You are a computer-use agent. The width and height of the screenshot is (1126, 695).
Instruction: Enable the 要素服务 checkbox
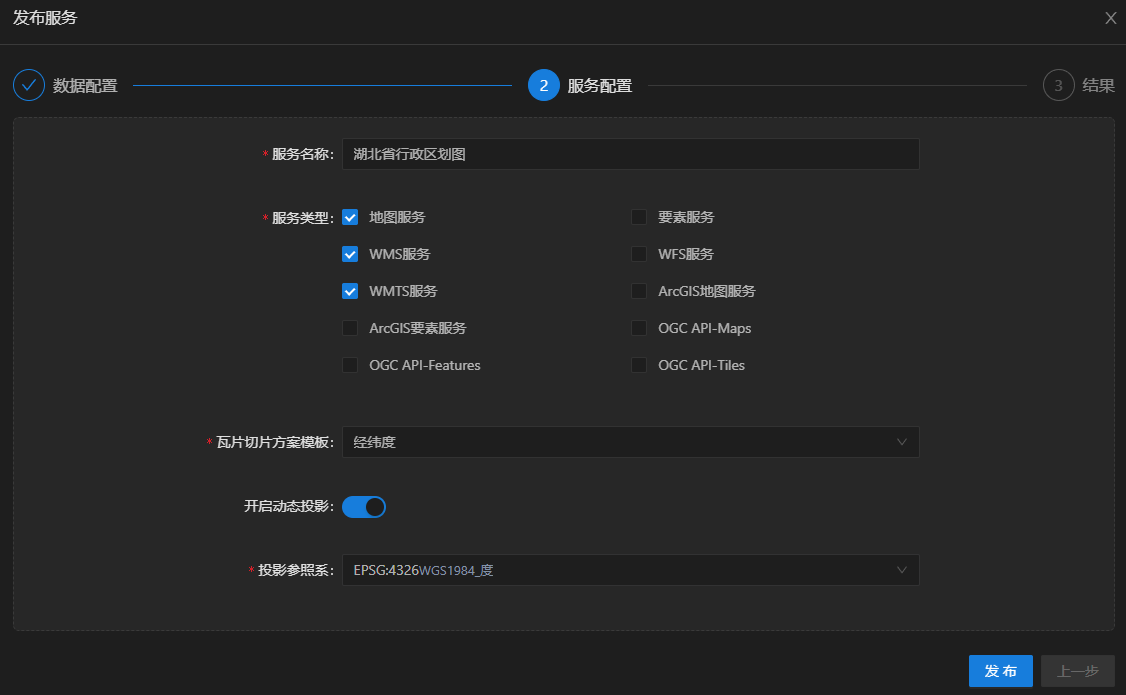(x=639, y=217)
